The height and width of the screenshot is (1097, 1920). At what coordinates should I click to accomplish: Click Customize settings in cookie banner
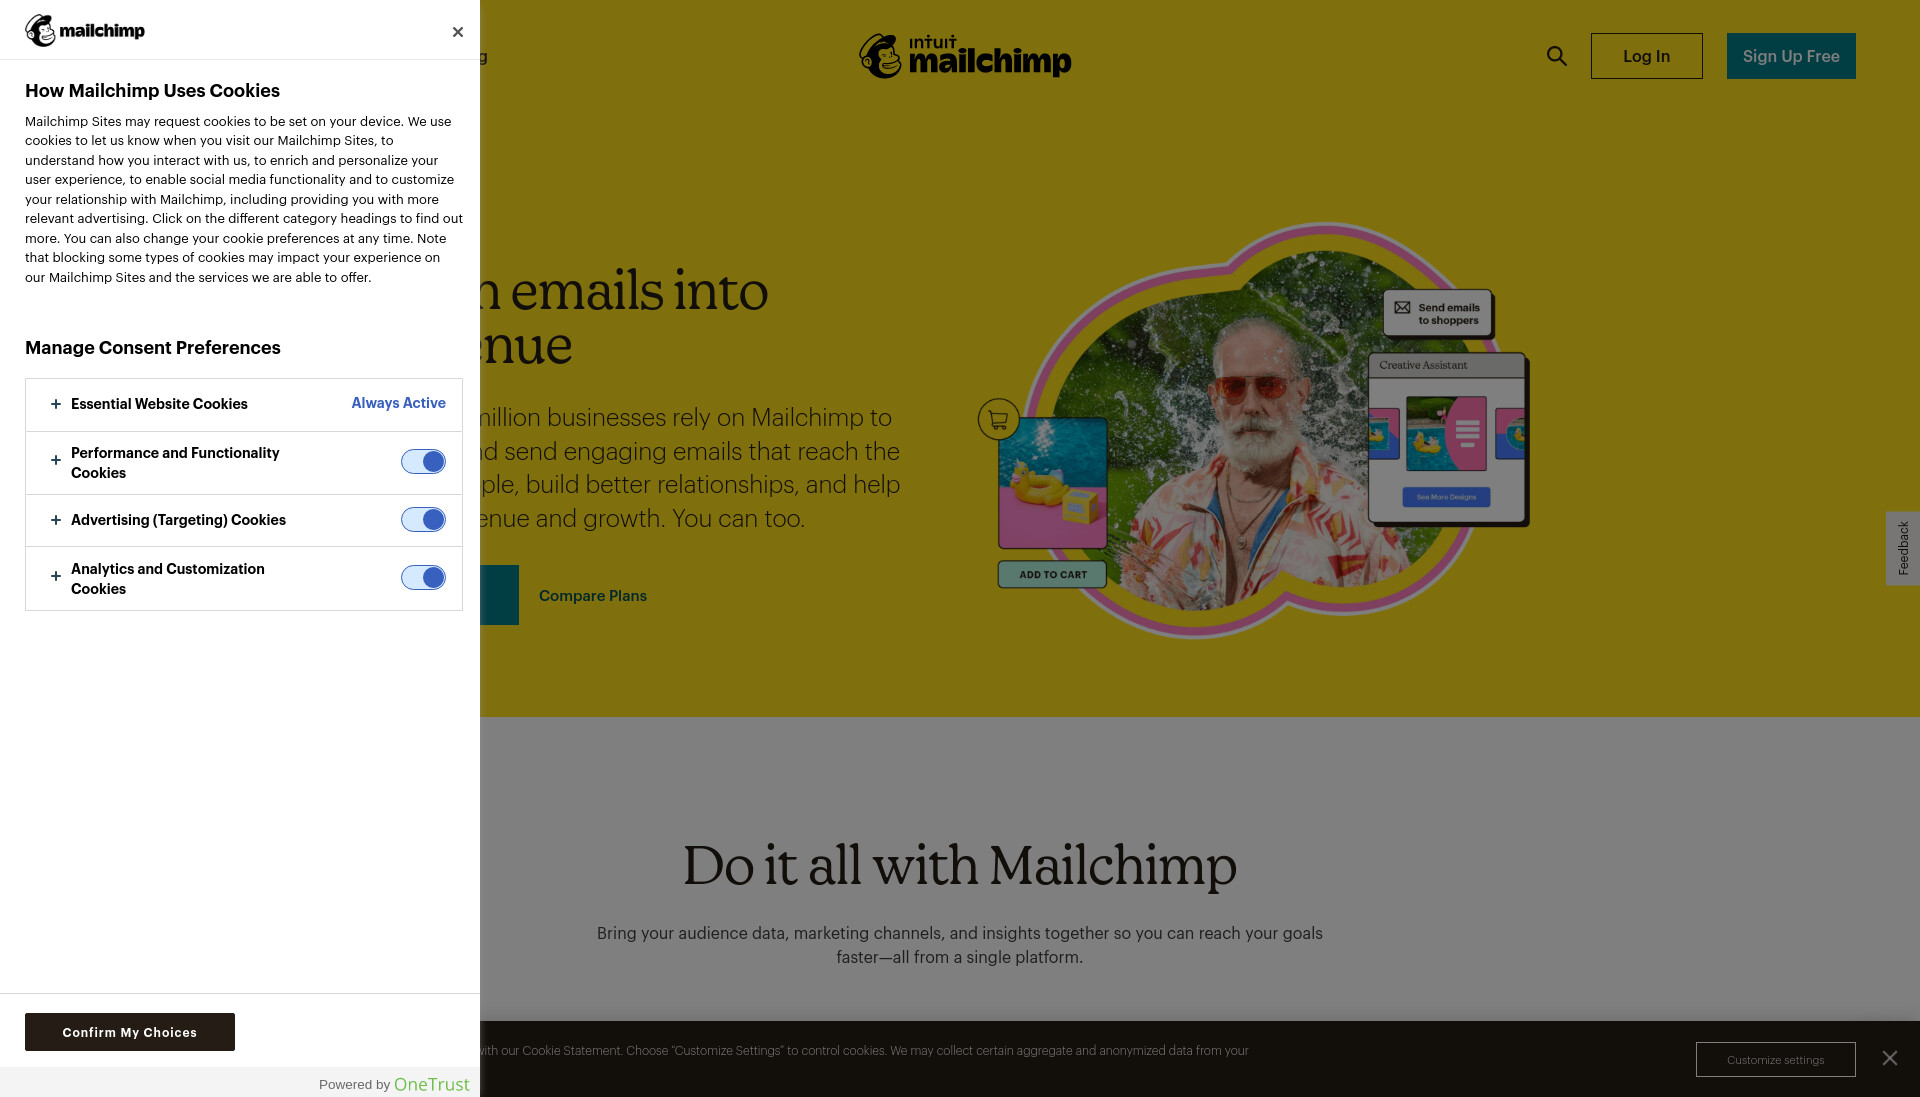click(1775, 1060)
